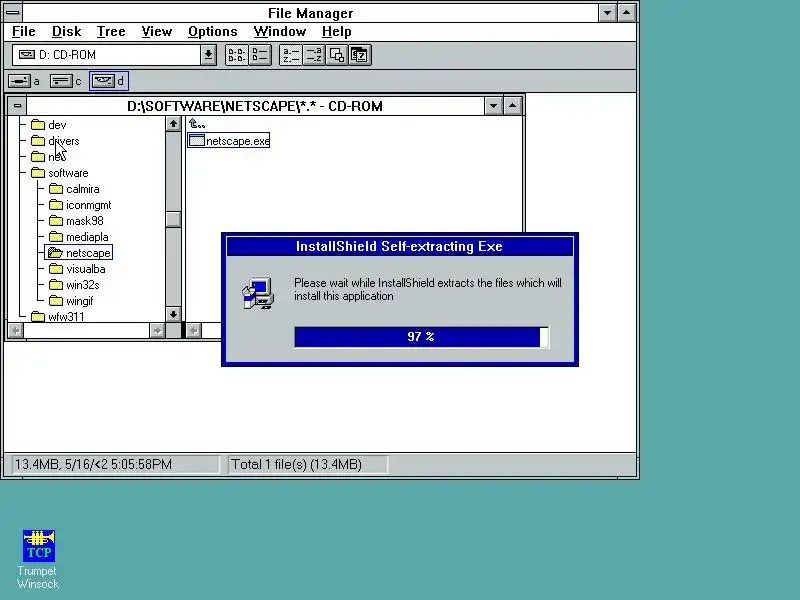This screenshot has height=600, width=800.
Task: Open the visualba folder
Action: click(x=78, y=269)
